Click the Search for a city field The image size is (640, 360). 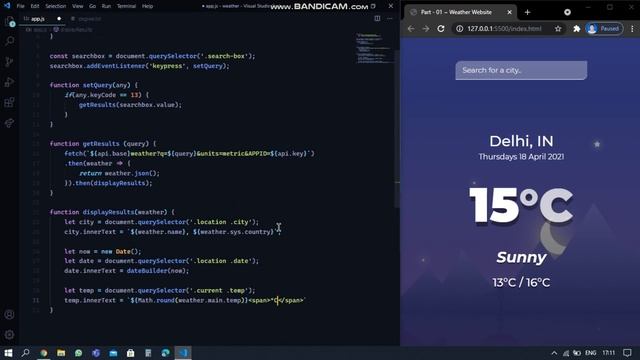(x=521, y=70)
